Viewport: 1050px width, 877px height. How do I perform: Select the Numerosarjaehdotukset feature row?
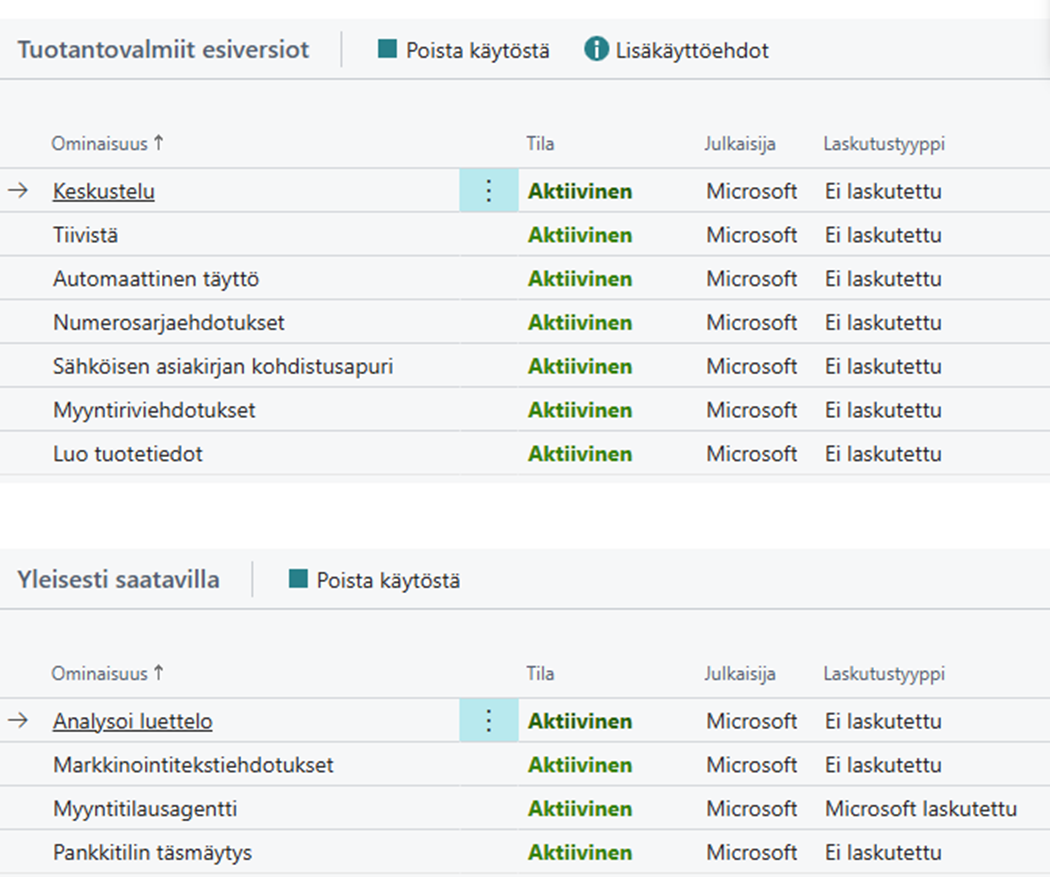point(169,323)
